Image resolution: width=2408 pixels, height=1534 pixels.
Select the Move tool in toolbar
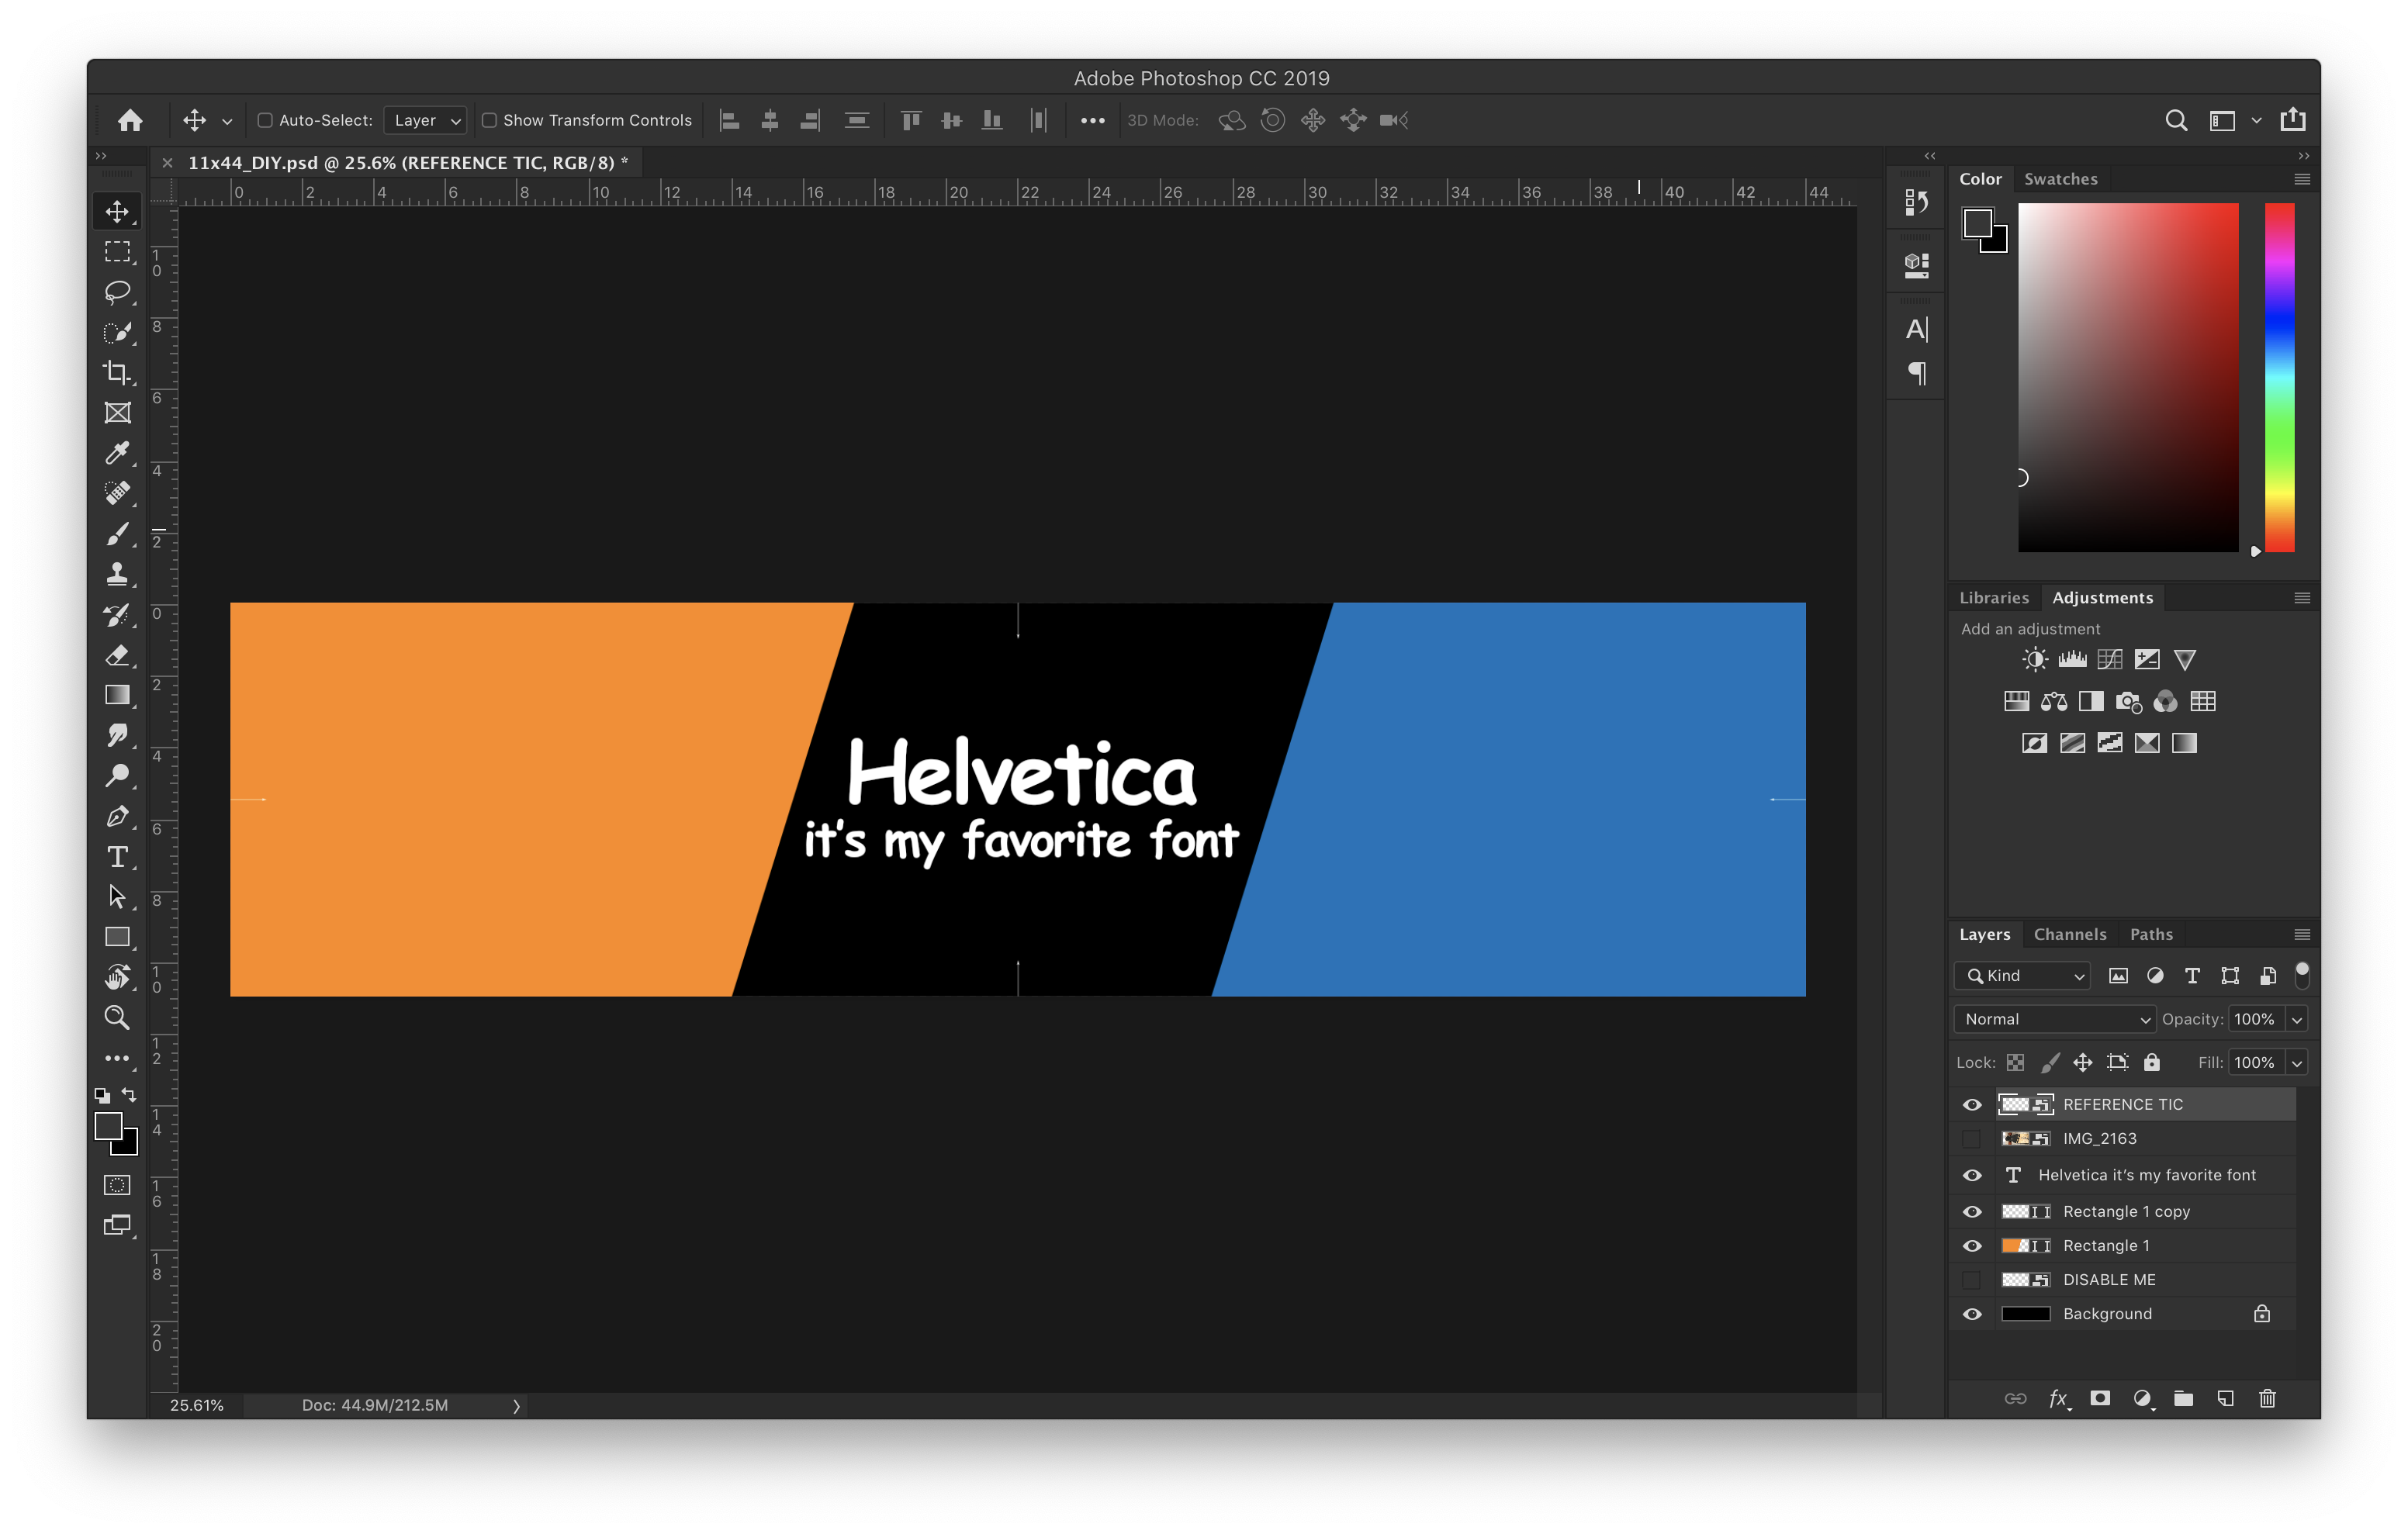click(114, 211)
